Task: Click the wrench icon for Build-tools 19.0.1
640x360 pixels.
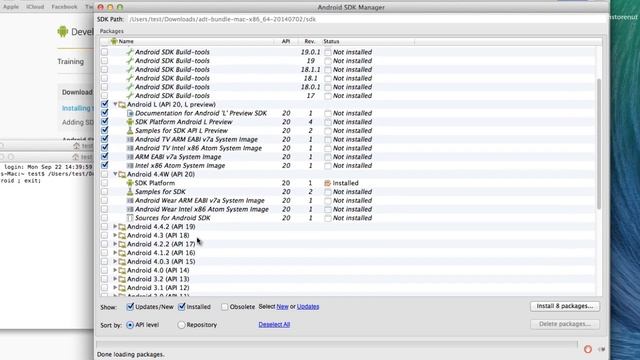Action: 130,52
